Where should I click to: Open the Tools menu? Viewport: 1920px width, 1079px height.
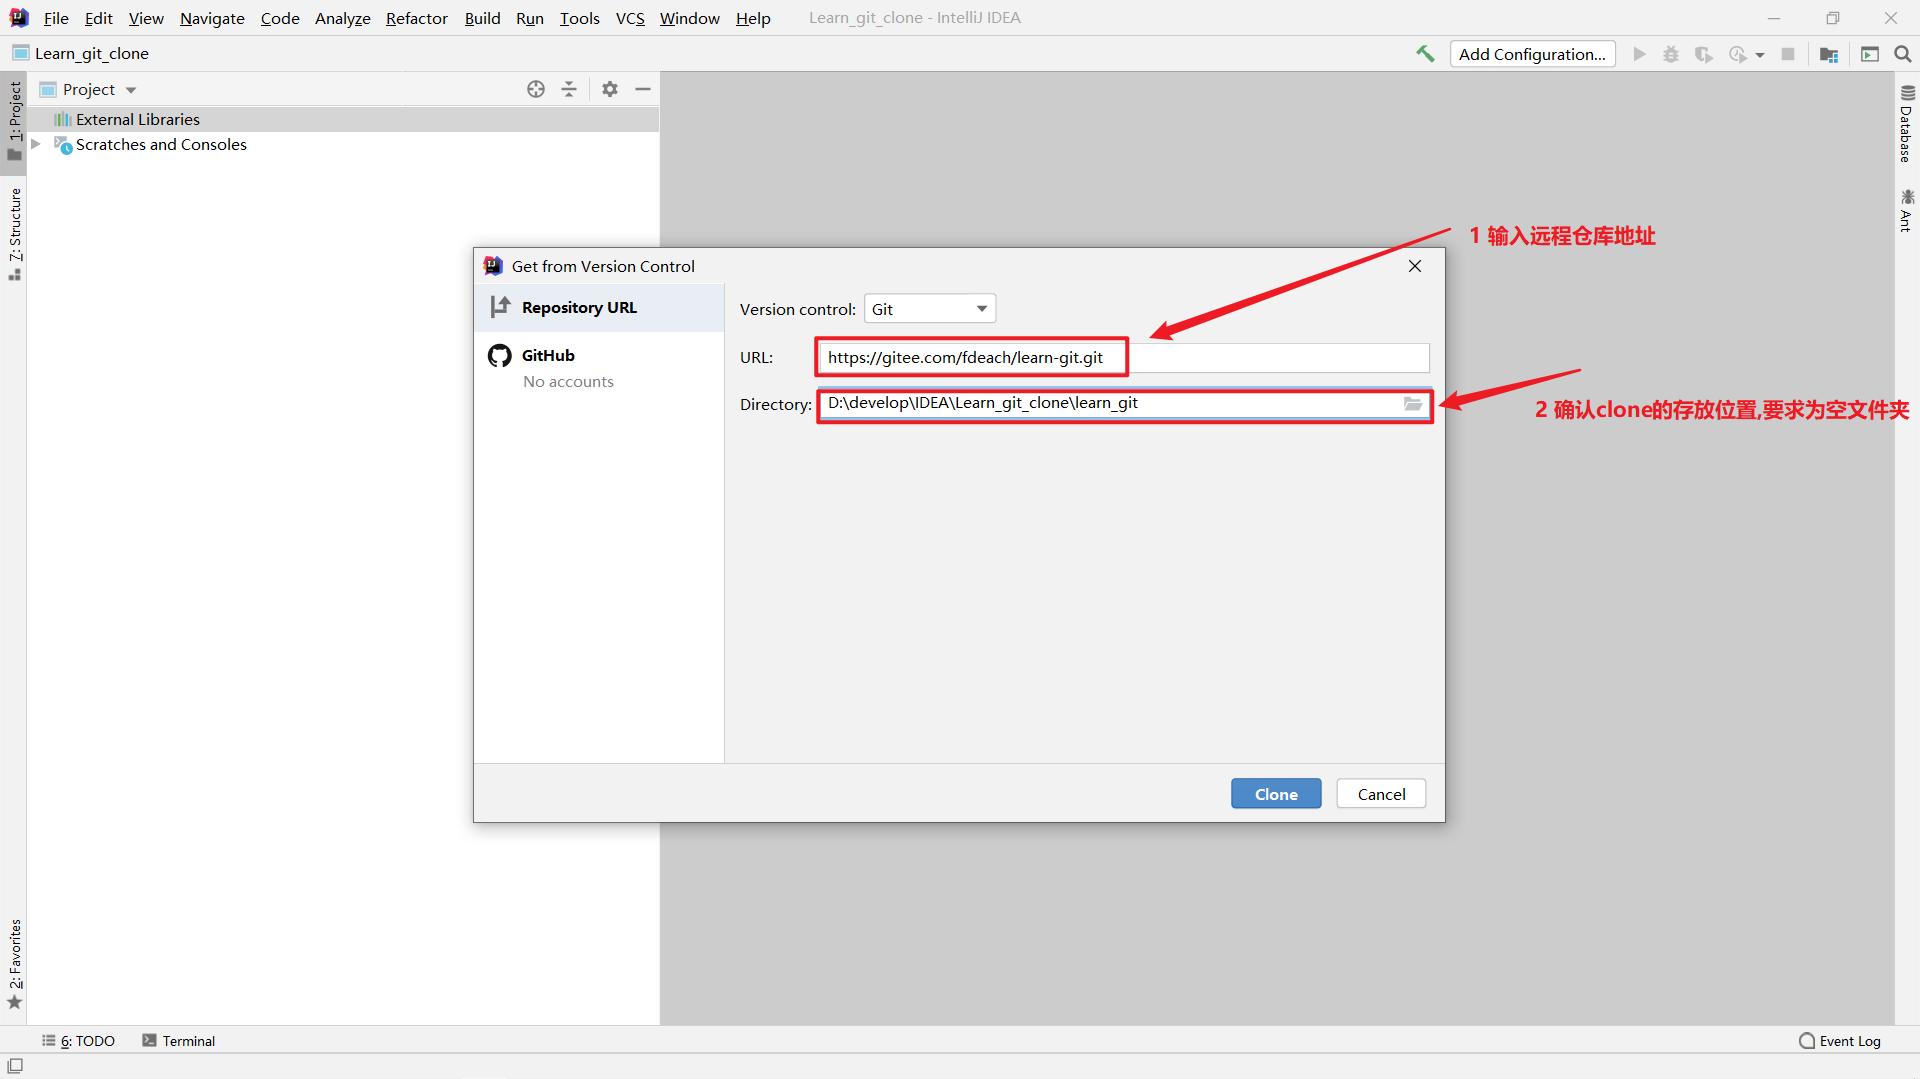click(579, 18)
